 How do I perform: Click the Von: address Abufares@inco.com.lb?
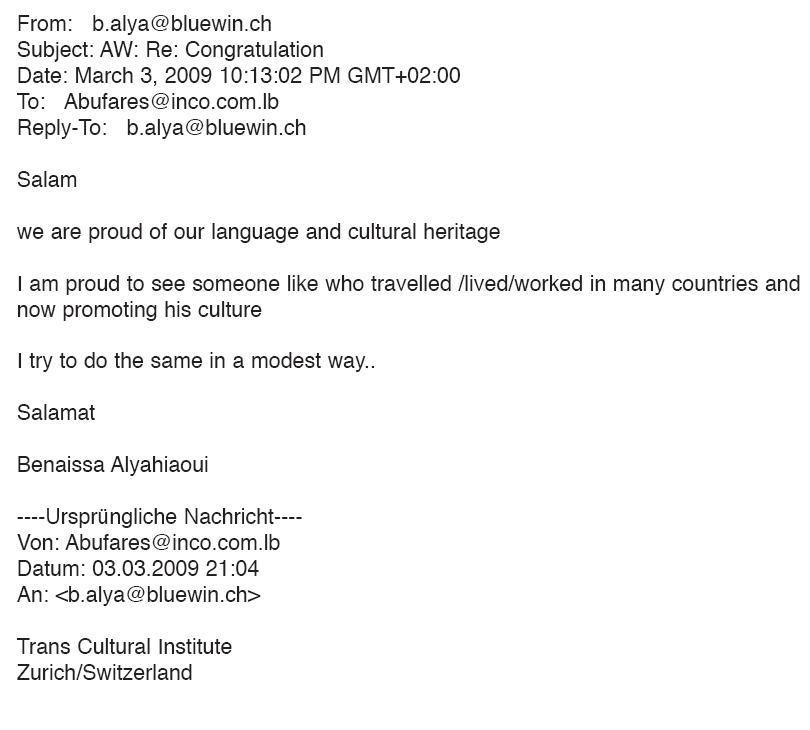(173, 543)
